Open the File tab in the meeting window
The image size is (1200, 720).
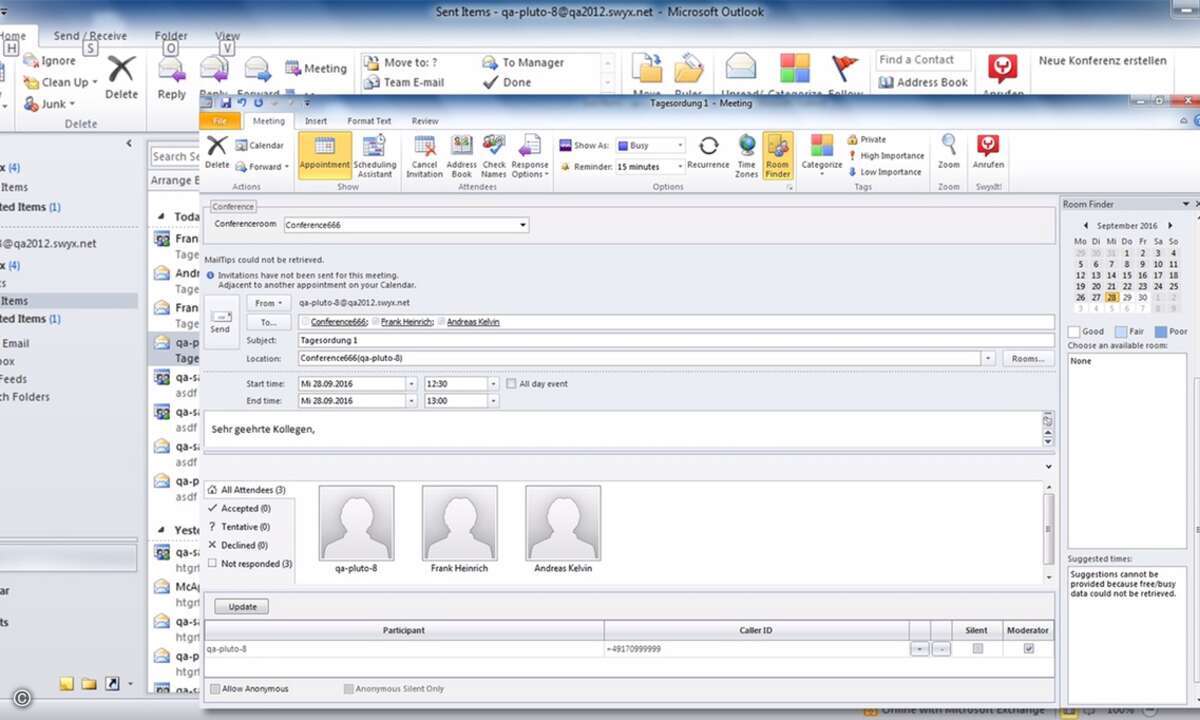tap(220, 121)
